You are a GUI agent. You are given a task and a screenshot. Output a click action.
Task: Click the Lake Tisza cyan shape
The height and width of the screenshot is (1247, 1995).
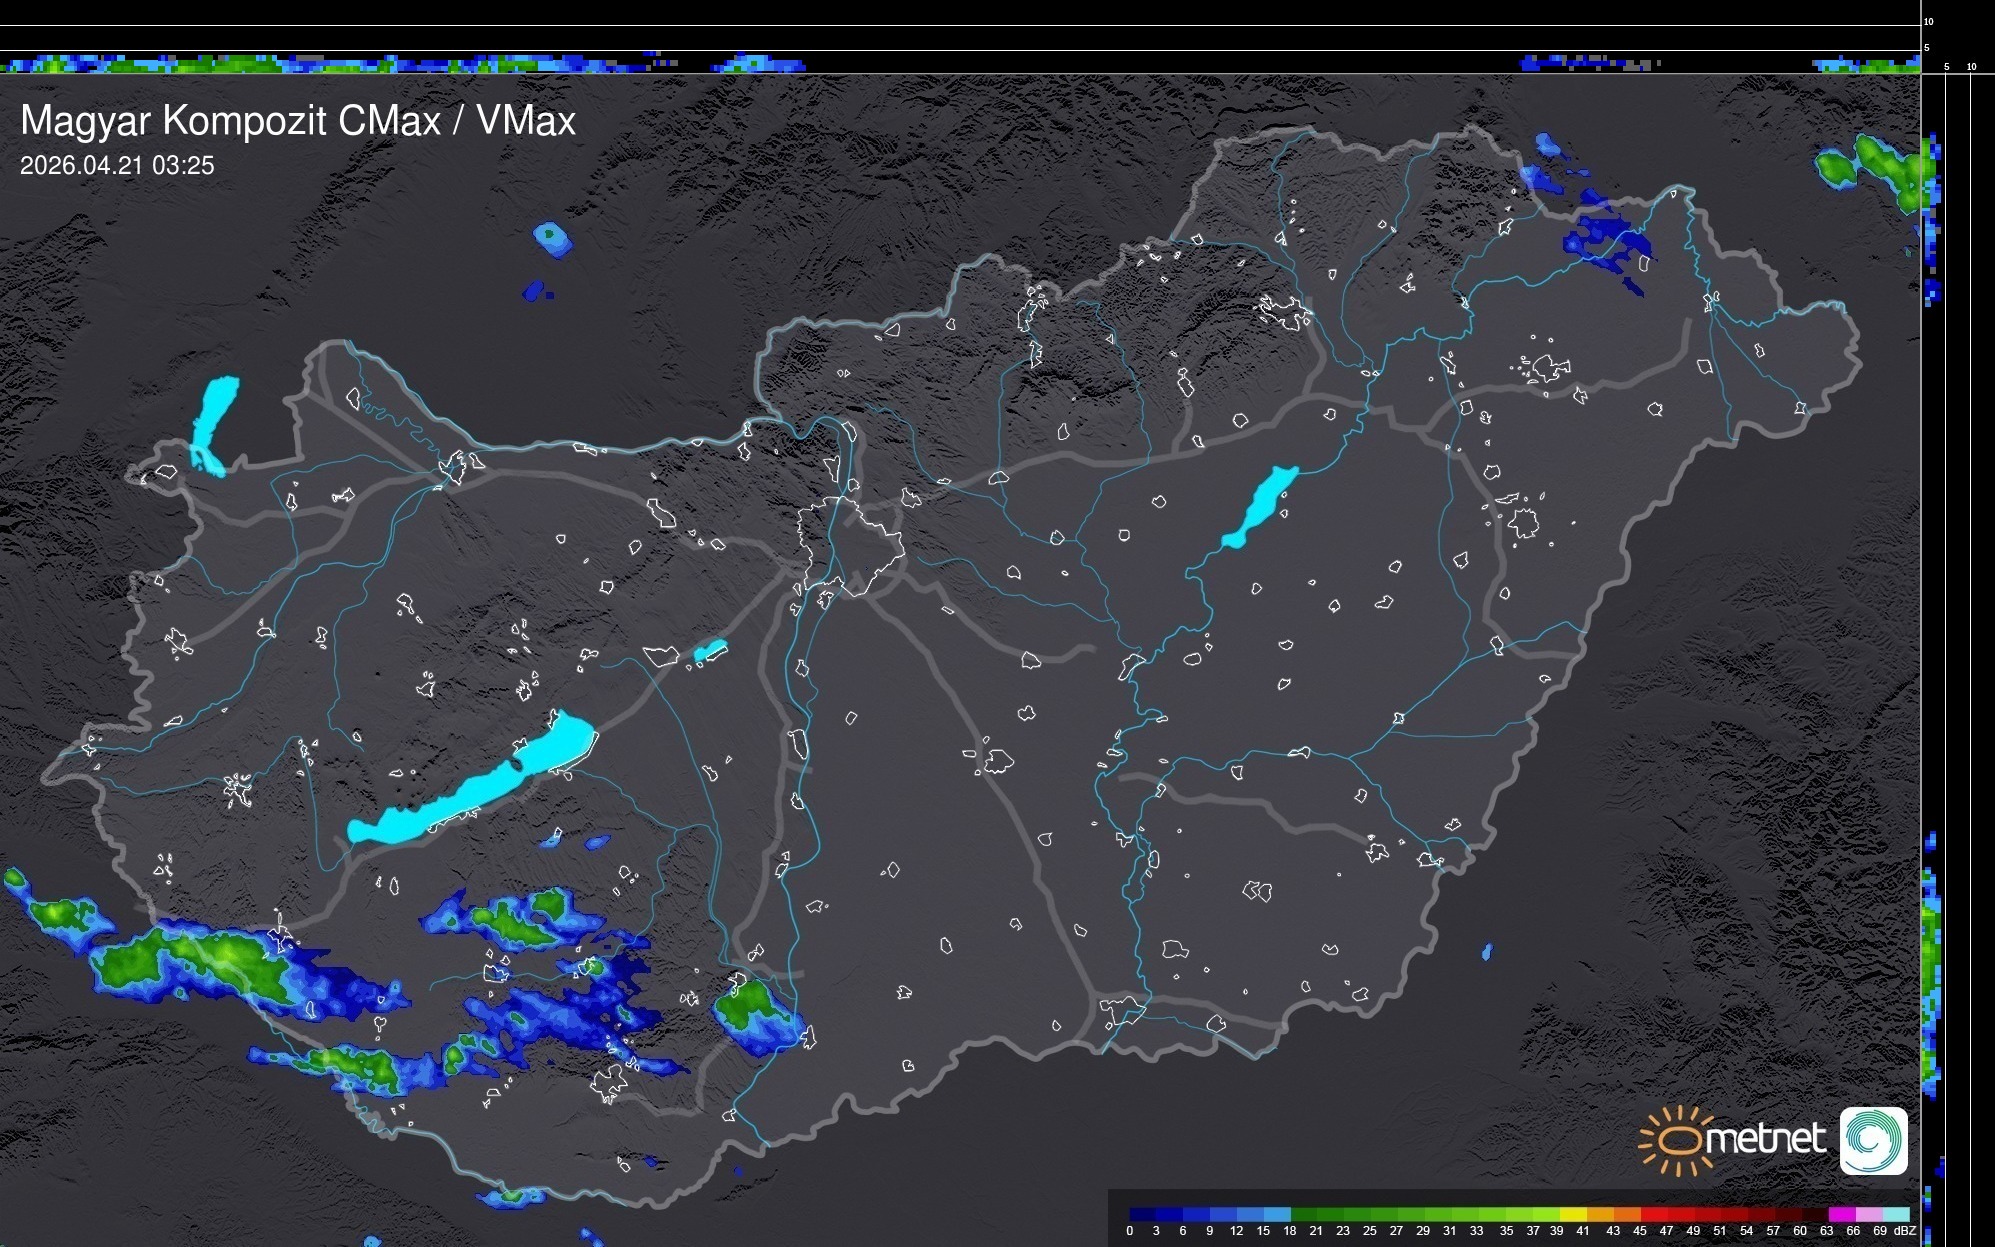point(1262,505)
